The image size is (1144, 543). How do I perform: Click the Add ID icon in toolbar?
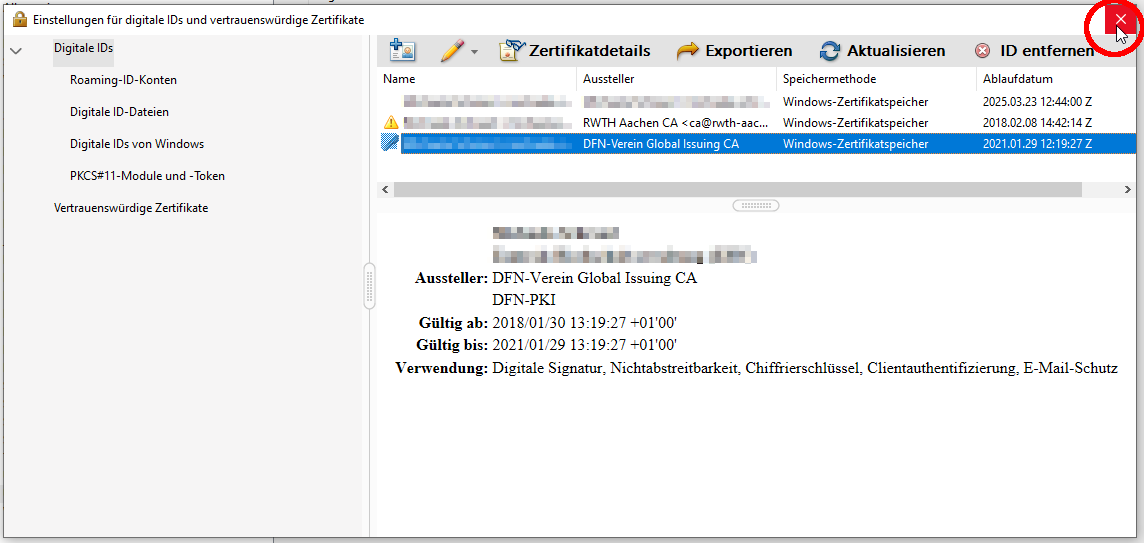(402, 51)
